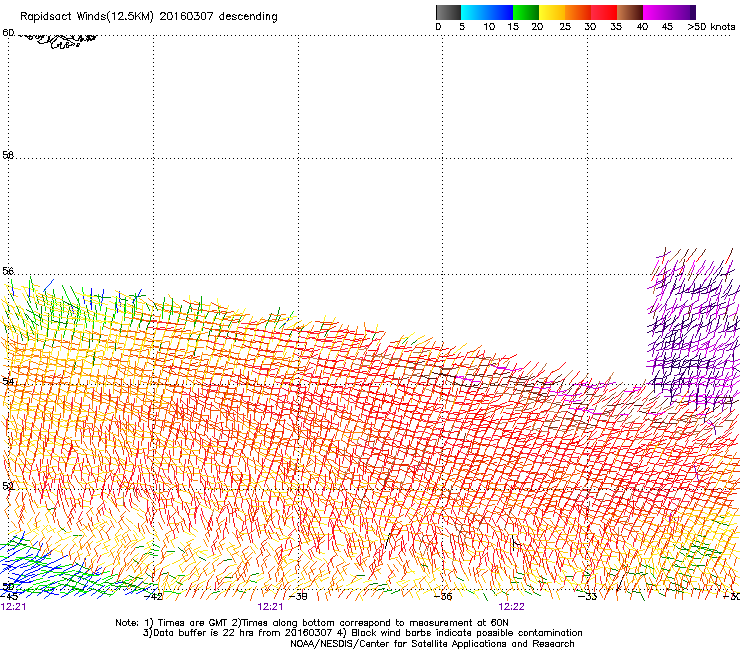Click the brown 35-40 knots legend swatch
Viewport: 740px width, 650px height.
[x=630, y=12]
